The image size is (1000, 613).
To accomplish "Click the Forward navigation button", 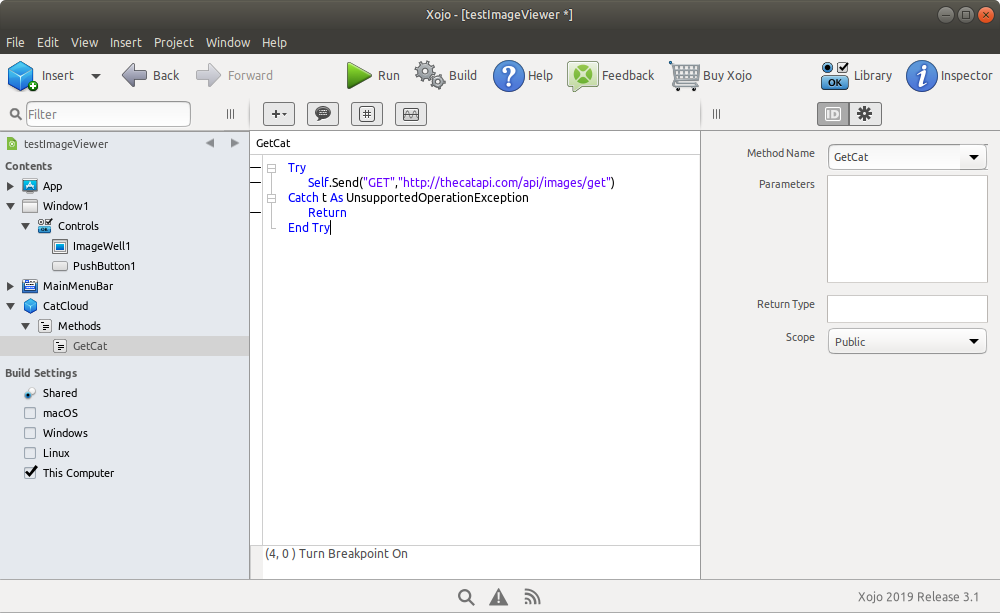I will tap(234, 75).
